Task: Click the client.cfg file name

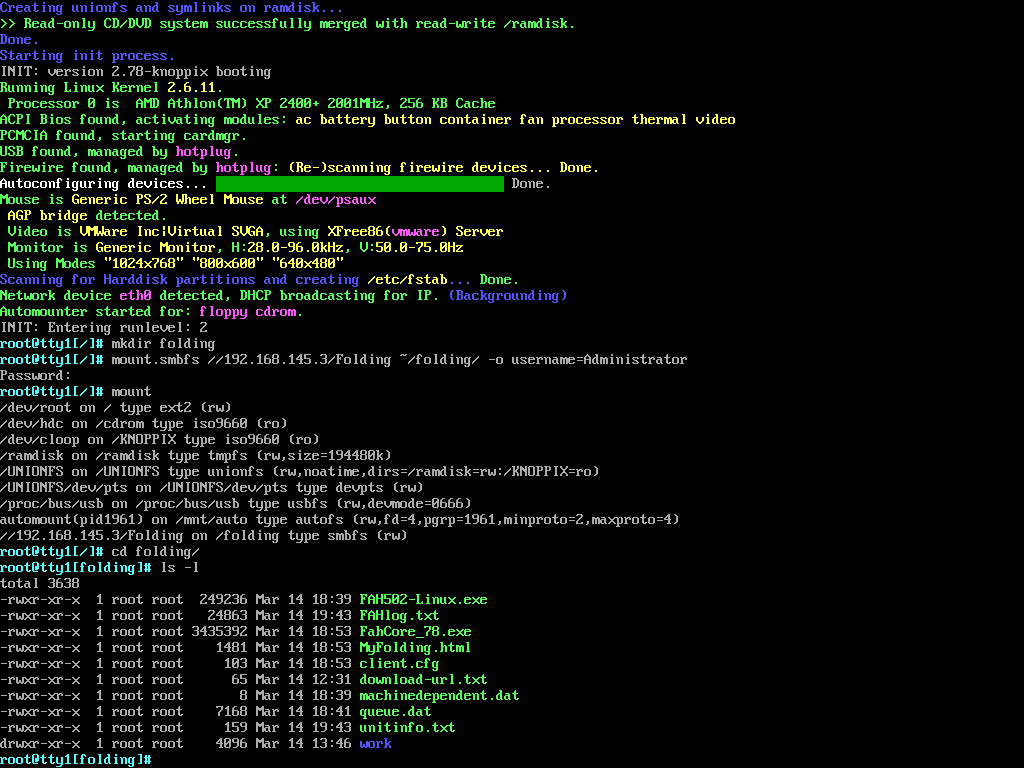Action: [x=399, y=664]
